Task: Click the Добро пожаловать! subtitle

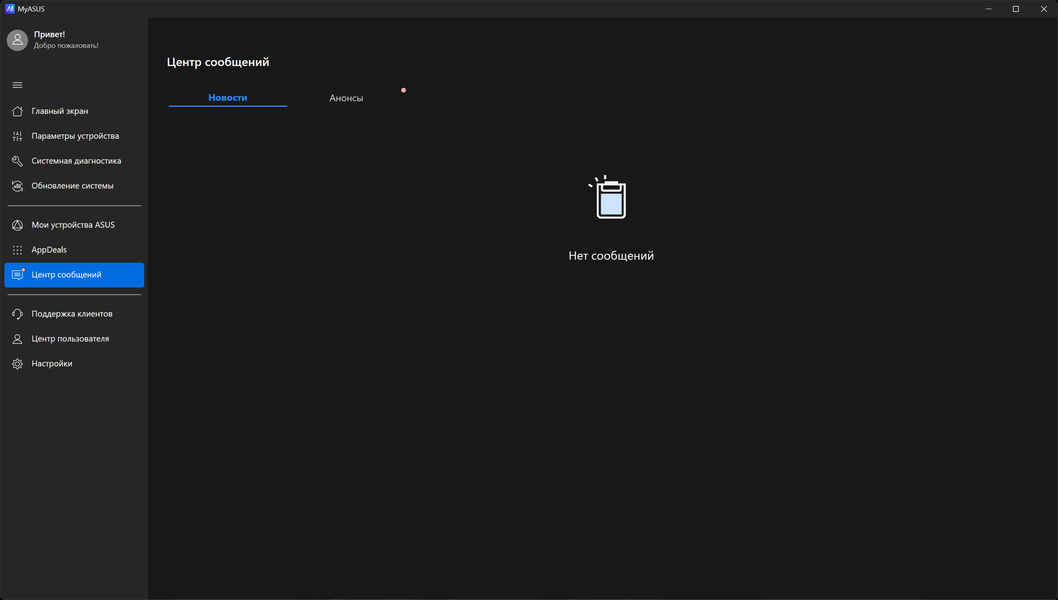Action: pyautogui.click(x=66, y=46)
